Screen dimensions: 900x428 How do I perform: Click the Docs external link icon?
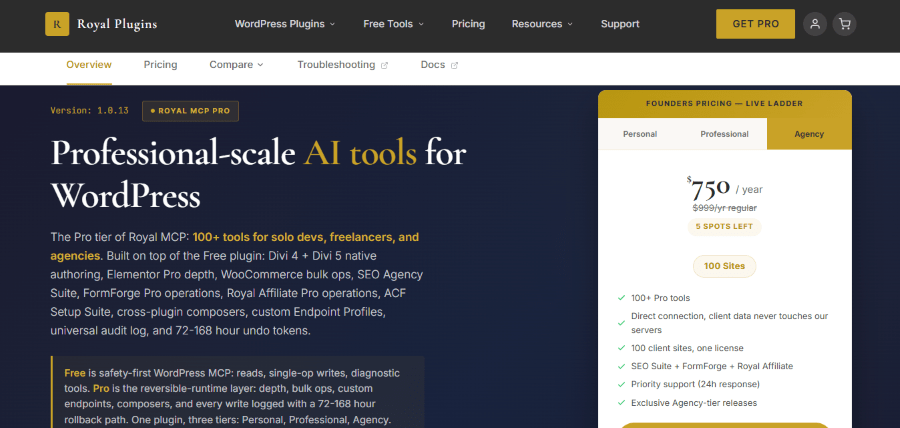click(x=454, y=65)
